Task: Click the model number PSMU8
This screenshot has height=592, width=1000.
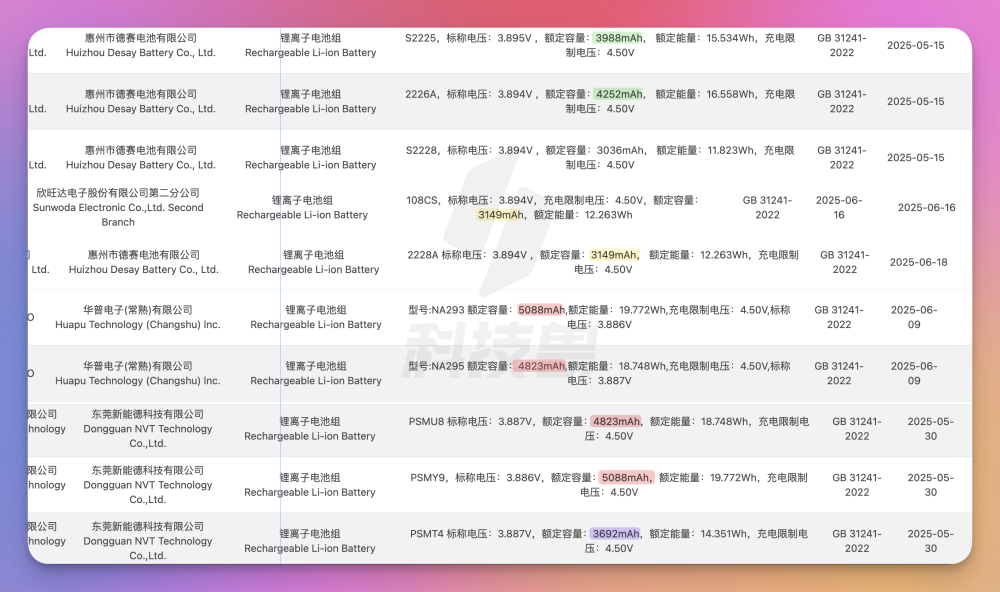Action: point(426,422)
